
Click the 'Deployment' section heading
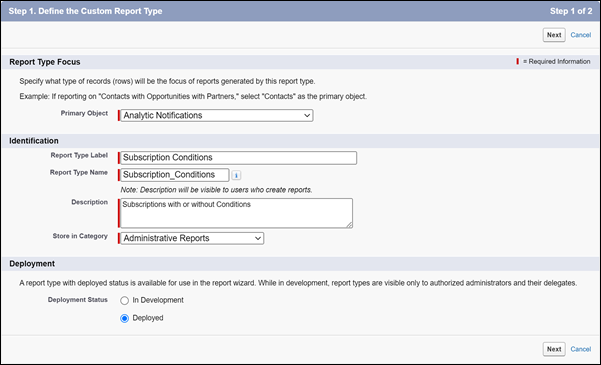point(32,264)
